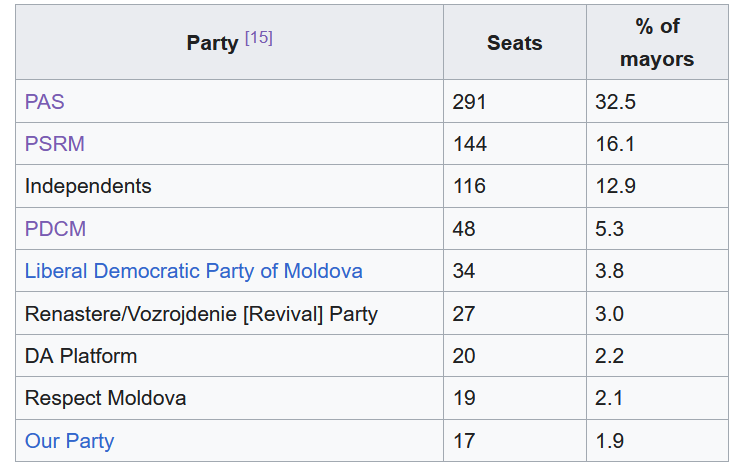Select the Independents row label
This screenshot has height=468, width=741.
[88, 186]
